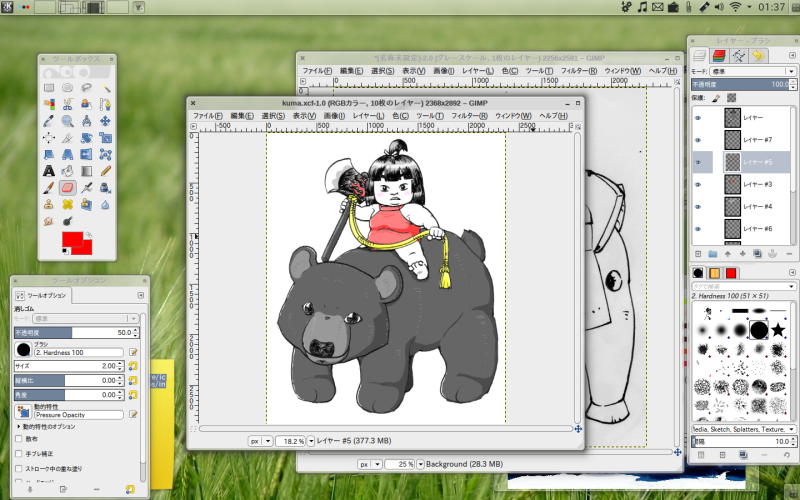Open ファイル(F) menu in kuma.xcf window
Screen dimensions: 800x500
click(208, 116)
